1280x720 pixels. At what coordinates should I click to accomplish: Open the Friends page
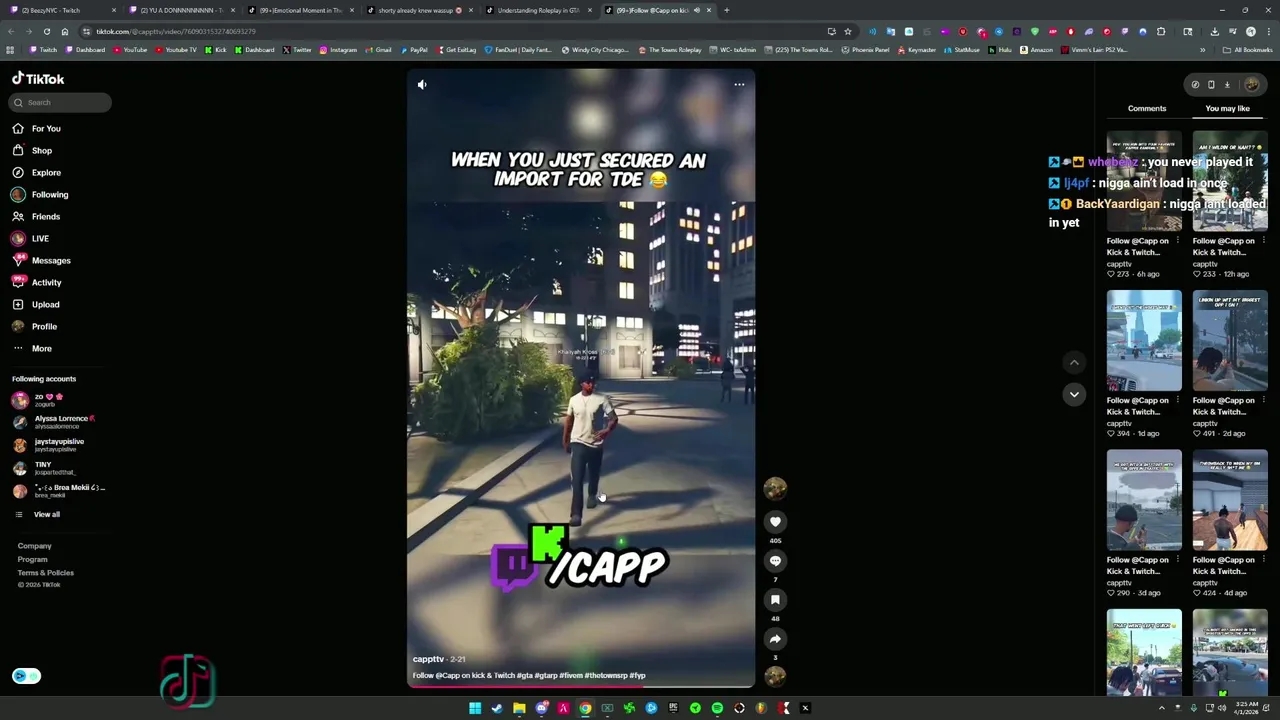[x=36, y=216]
